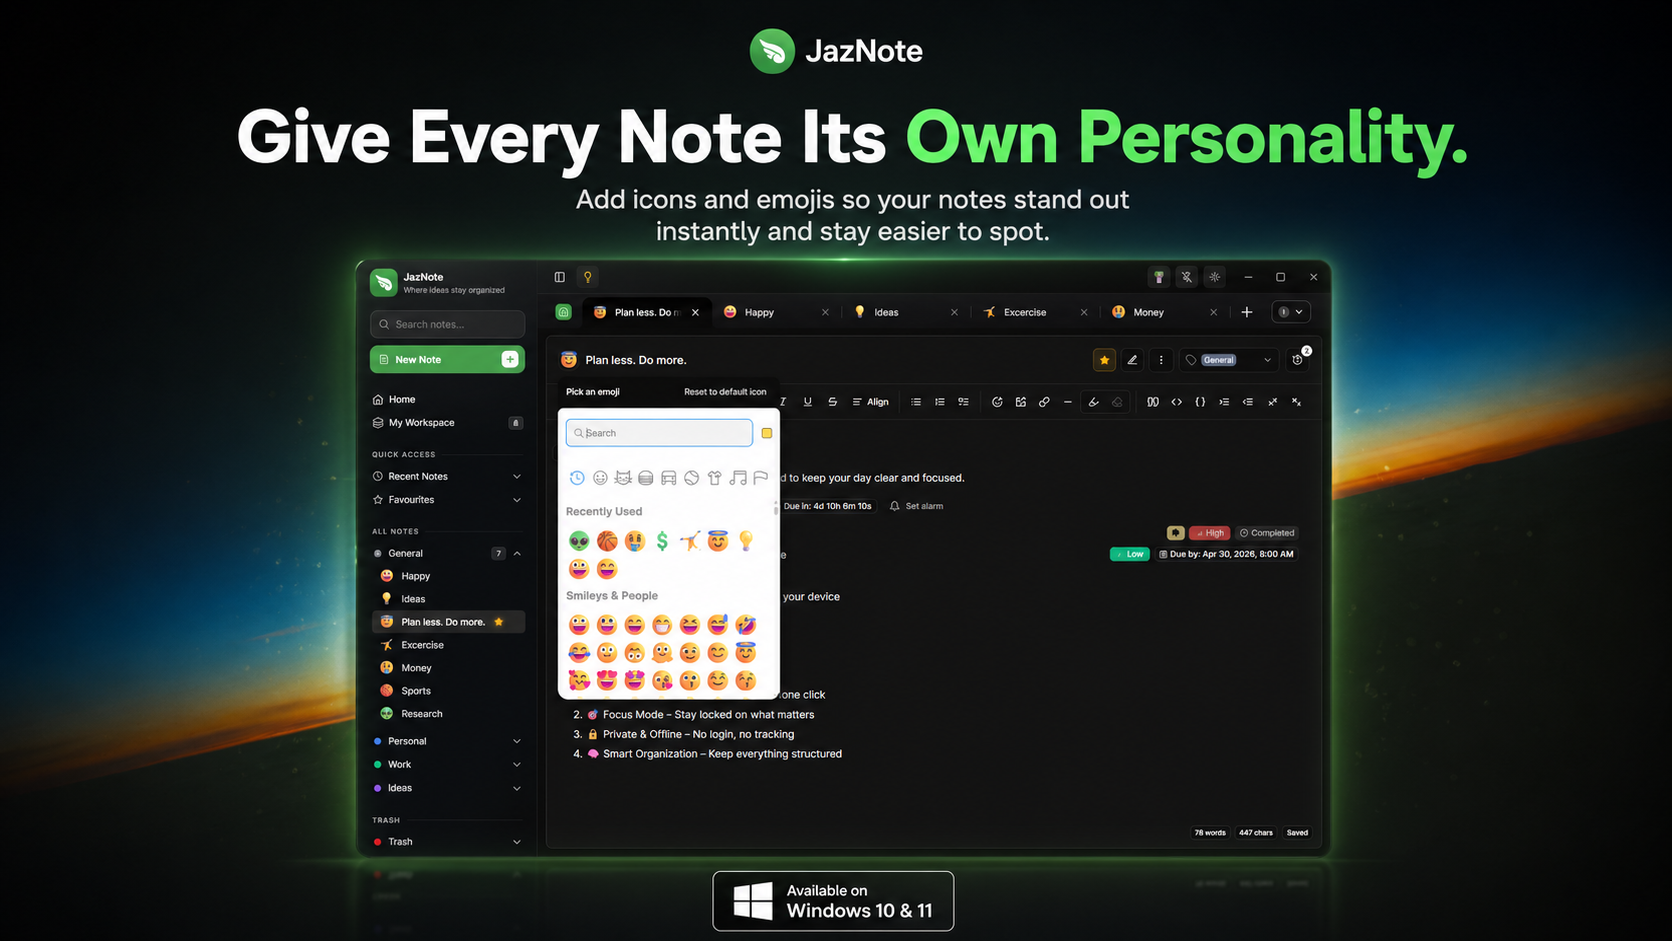Open the reminders clock icon with badge
Viewport: 1672px width, 941px height.
1299,359
